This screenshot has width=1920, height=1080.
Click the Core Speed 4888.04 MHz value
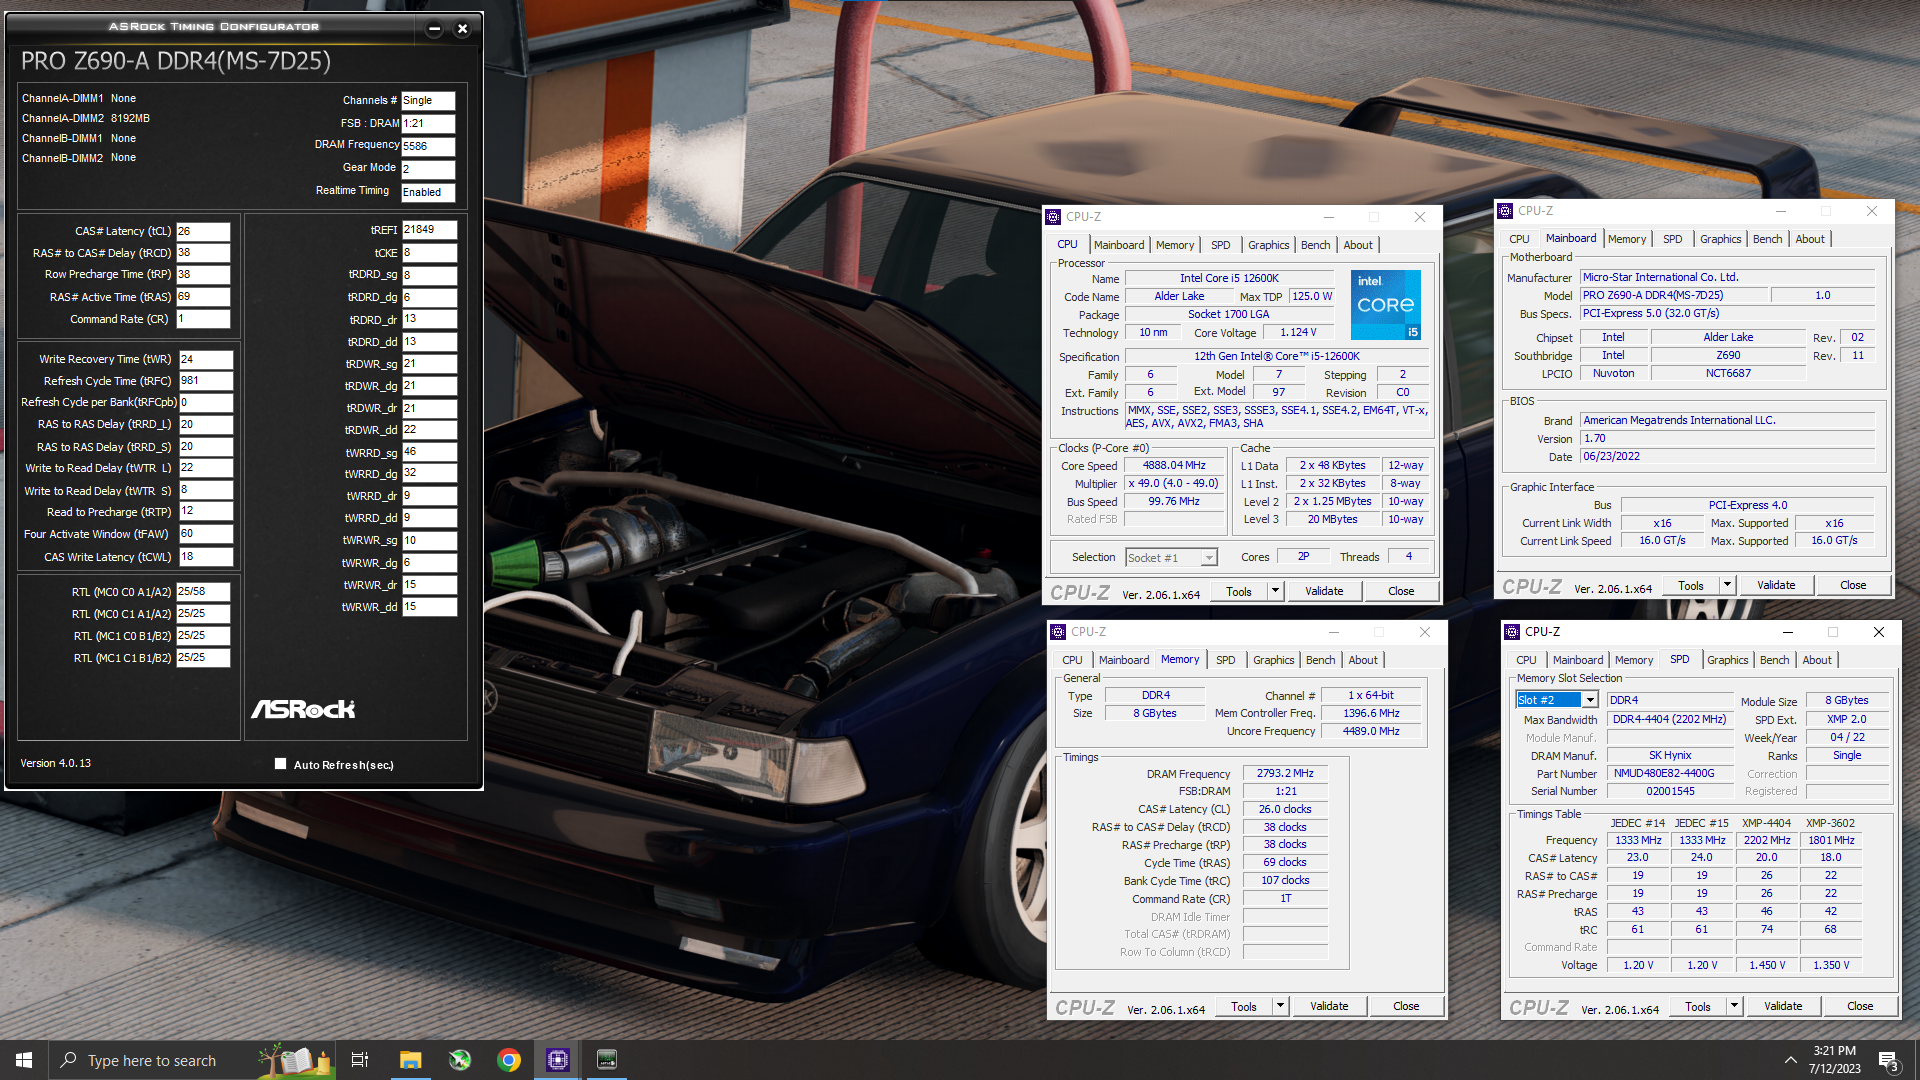pos(1174,465)
